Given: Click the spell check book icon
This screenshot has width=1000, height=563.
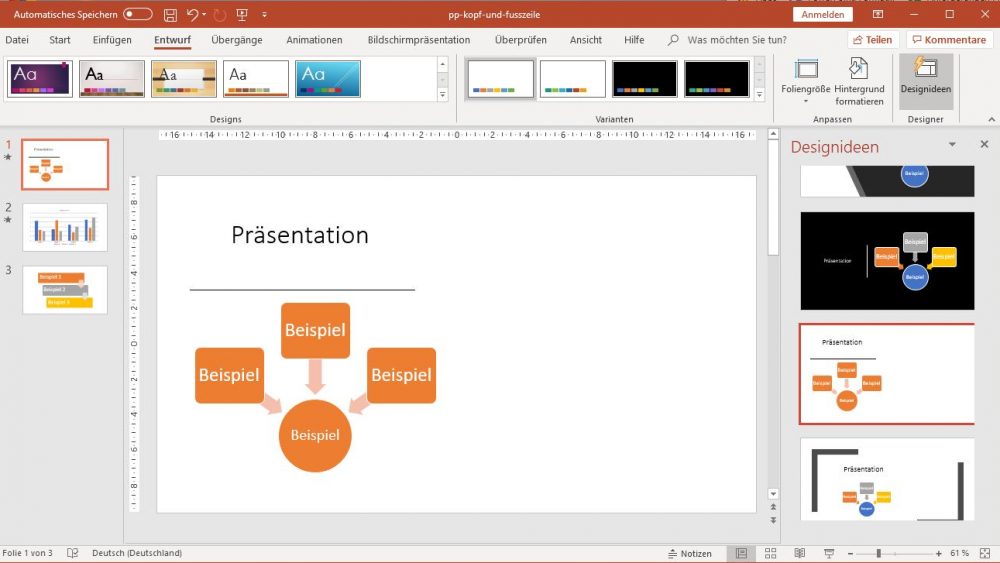Looking at the screenshot, I should point(73,553).
